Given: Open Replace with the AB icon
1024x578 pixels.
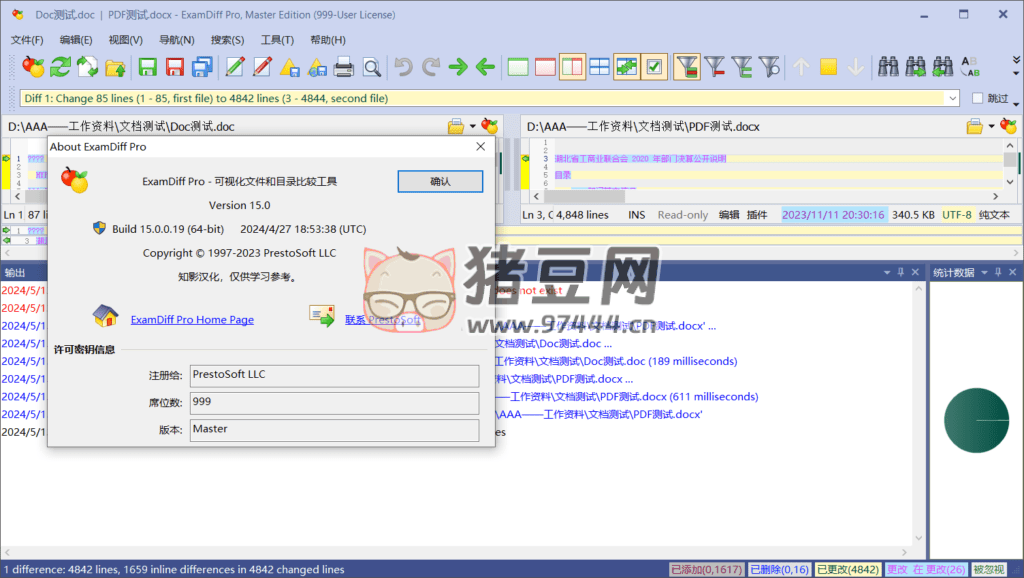Looking at the screenshot, I should tap(970, 67).
